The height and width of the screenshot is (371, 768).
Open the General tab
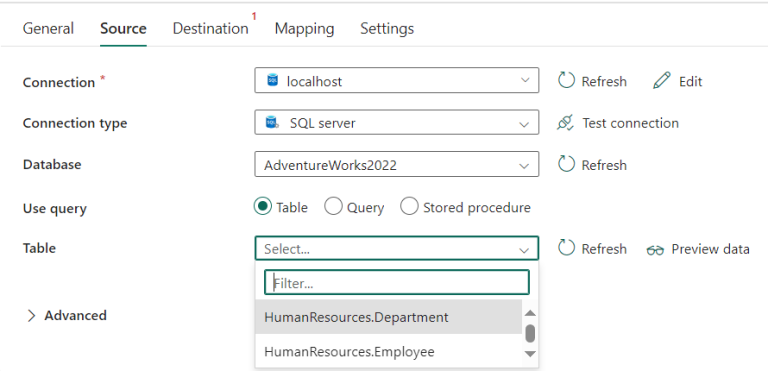pos(48,28)
